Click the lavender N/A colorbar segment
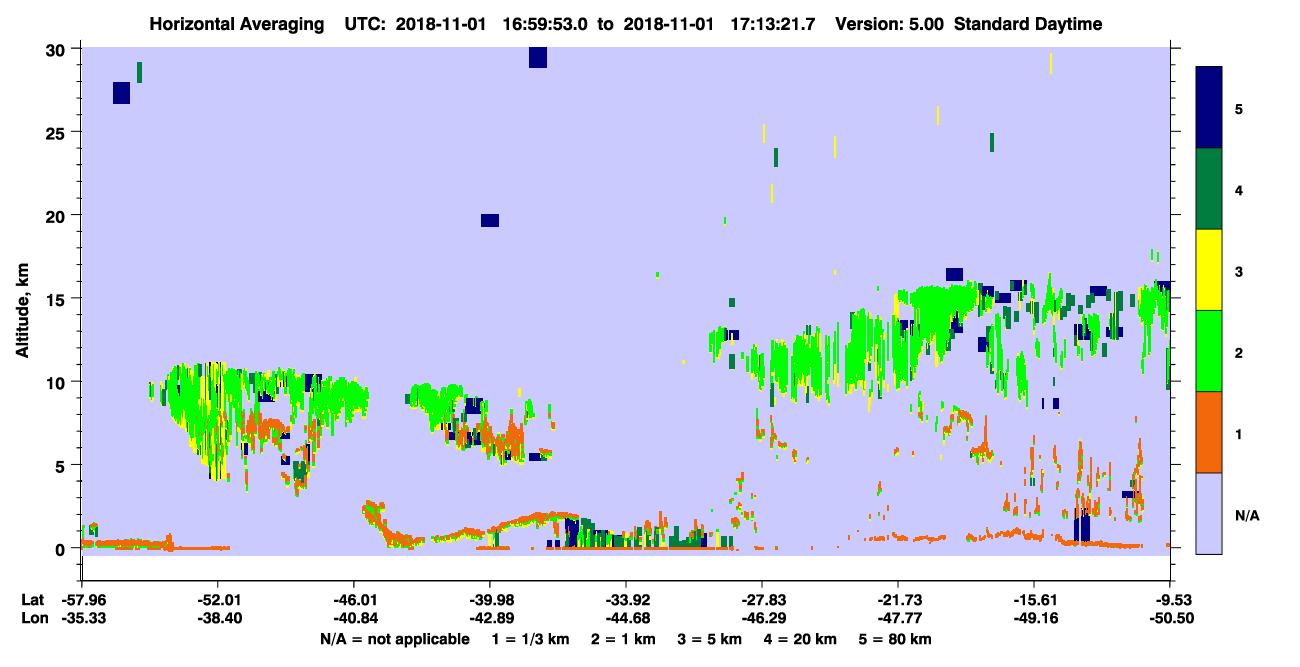The height and width of the screenshot is (667, 1300). (1209, 513)
